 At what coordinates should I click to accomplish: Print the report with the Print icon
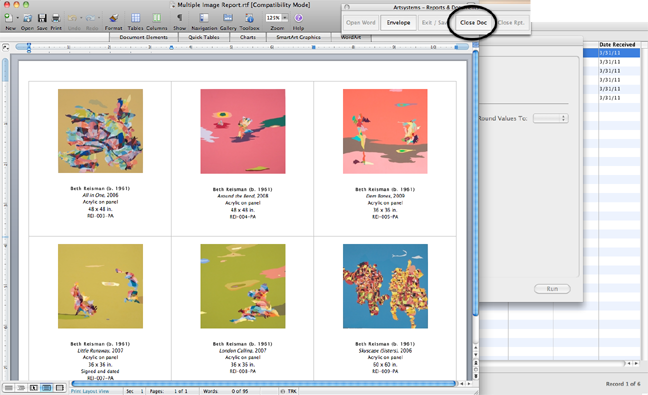coord(56,18)
